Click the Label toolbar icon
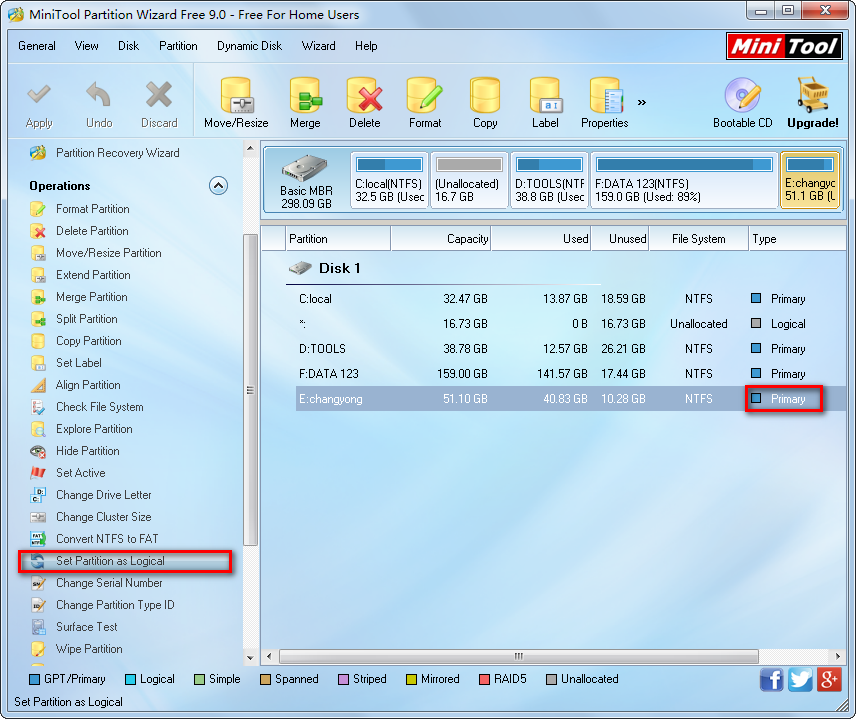Viewport: 856px width, 719px height. point(545,102)
